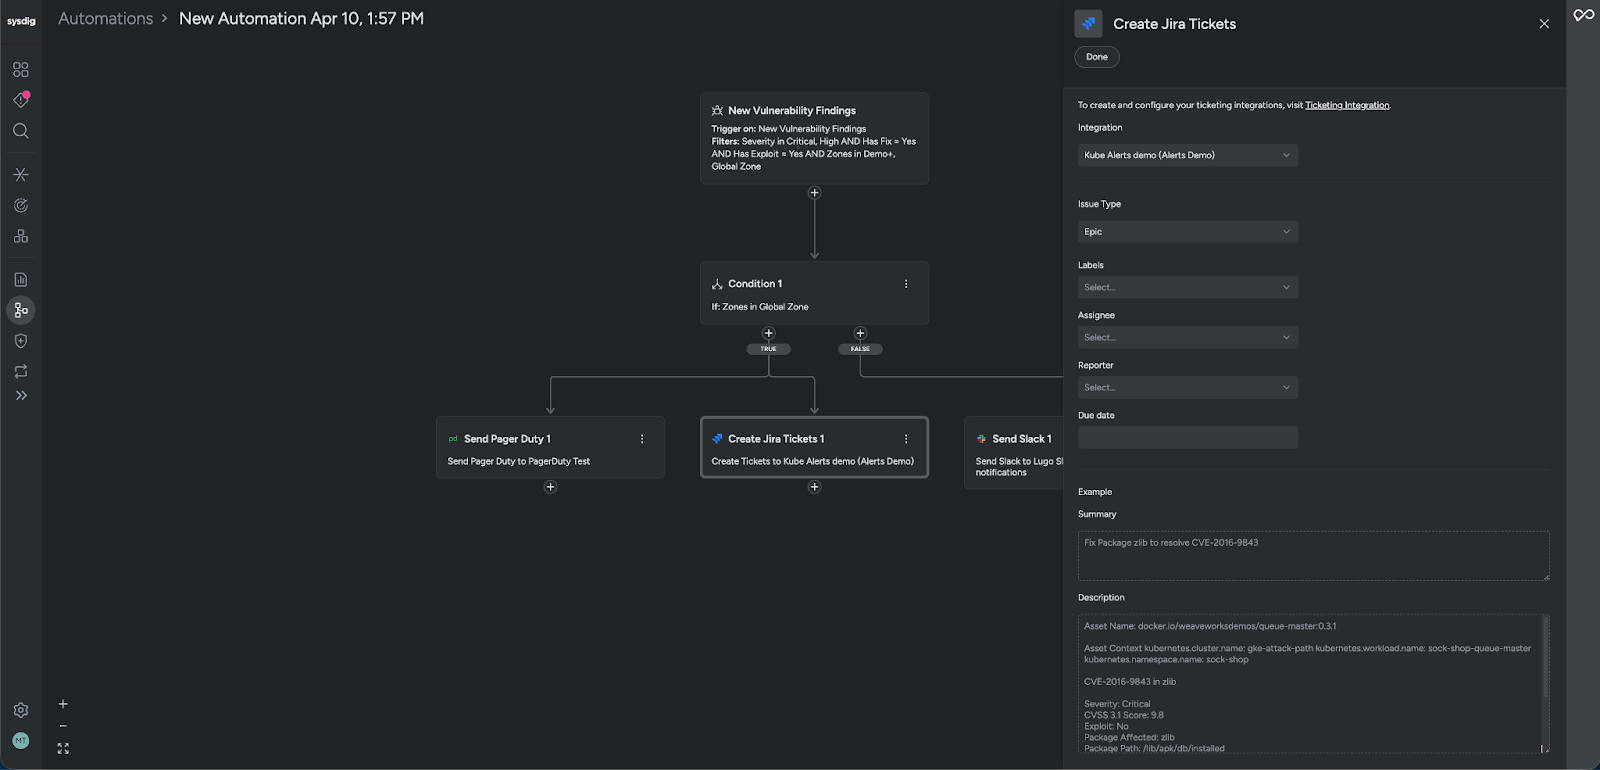1600x770 pixels.
Task: Open the Assignee select dropdown
Action: [1188, 337]
